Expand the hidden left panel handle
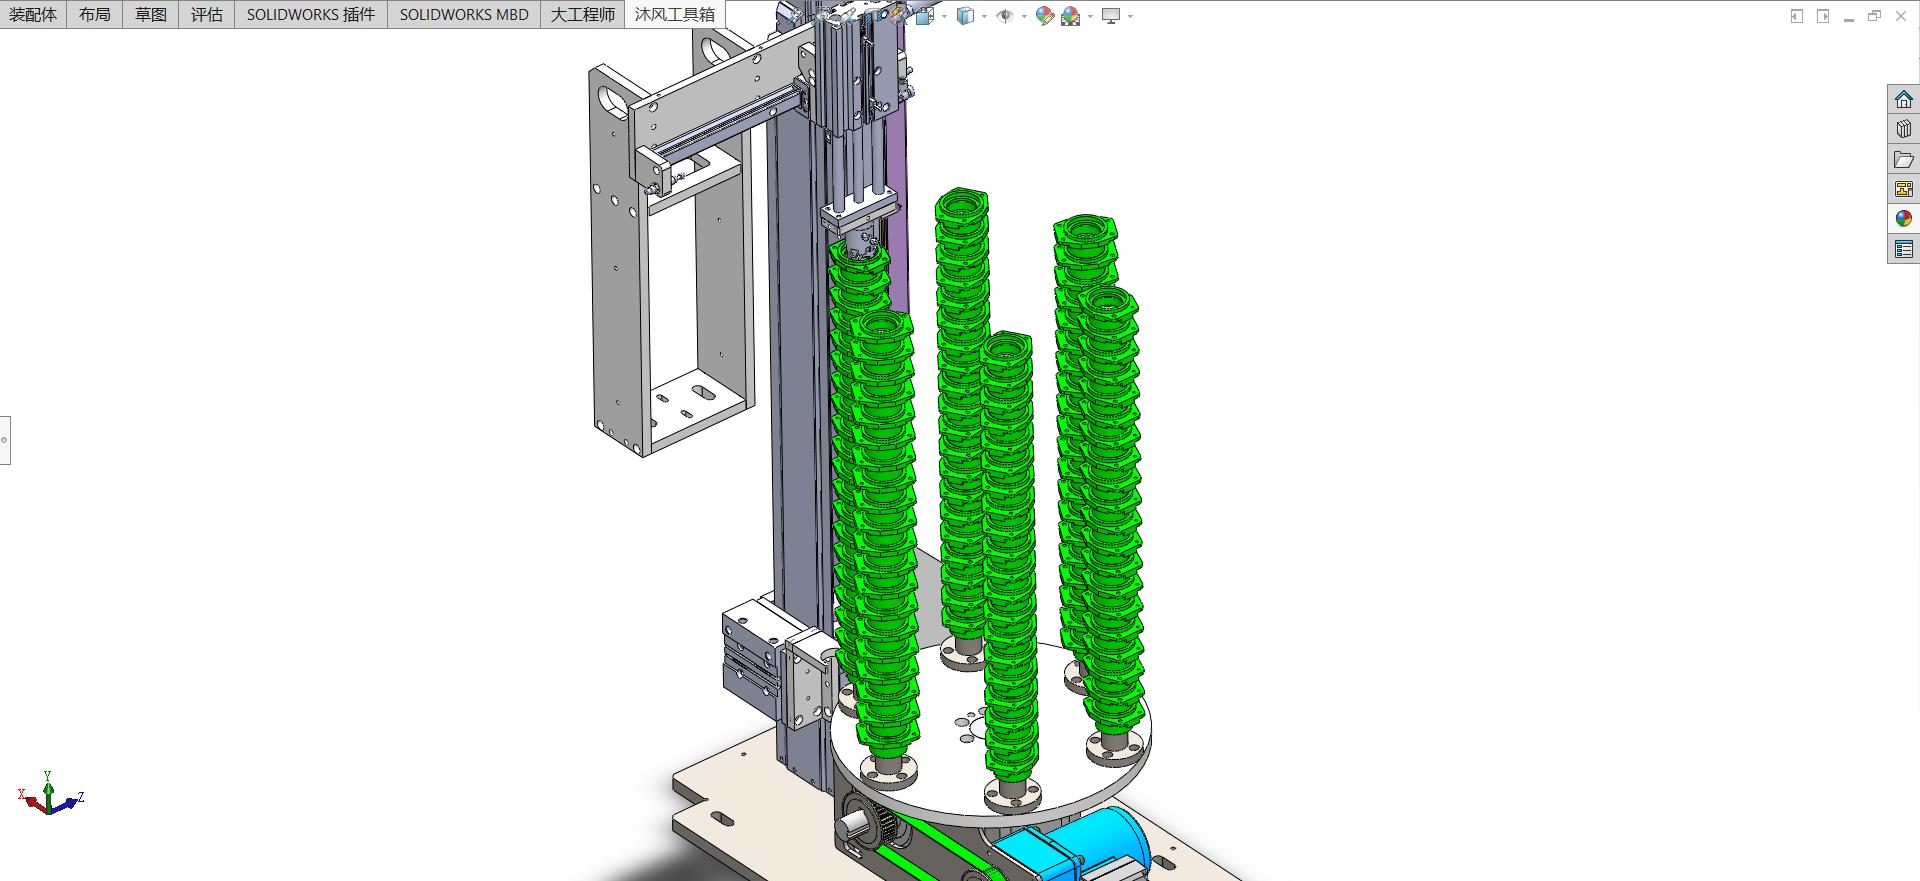 click(x=5, y=440)
